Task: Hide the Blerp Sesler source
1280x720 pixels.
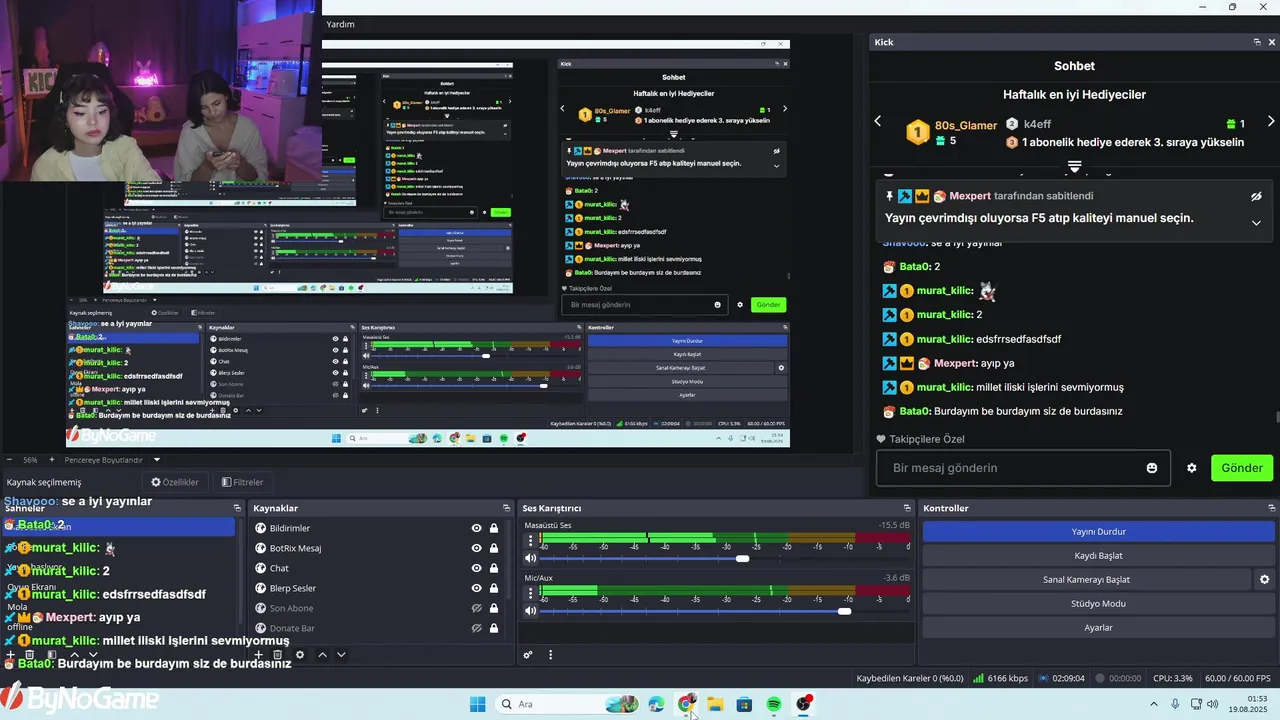Action: [476, 588]
